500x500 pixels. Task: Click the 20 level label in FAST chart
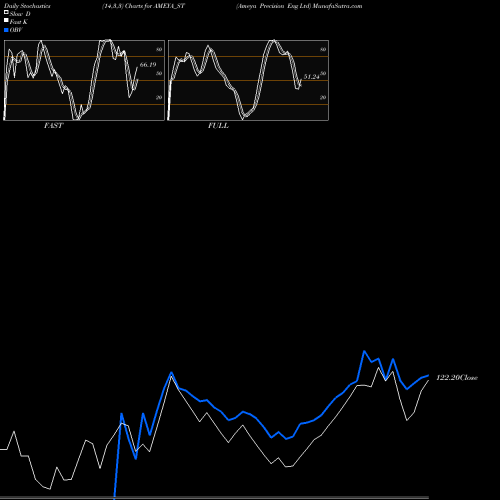click(159, 97)
